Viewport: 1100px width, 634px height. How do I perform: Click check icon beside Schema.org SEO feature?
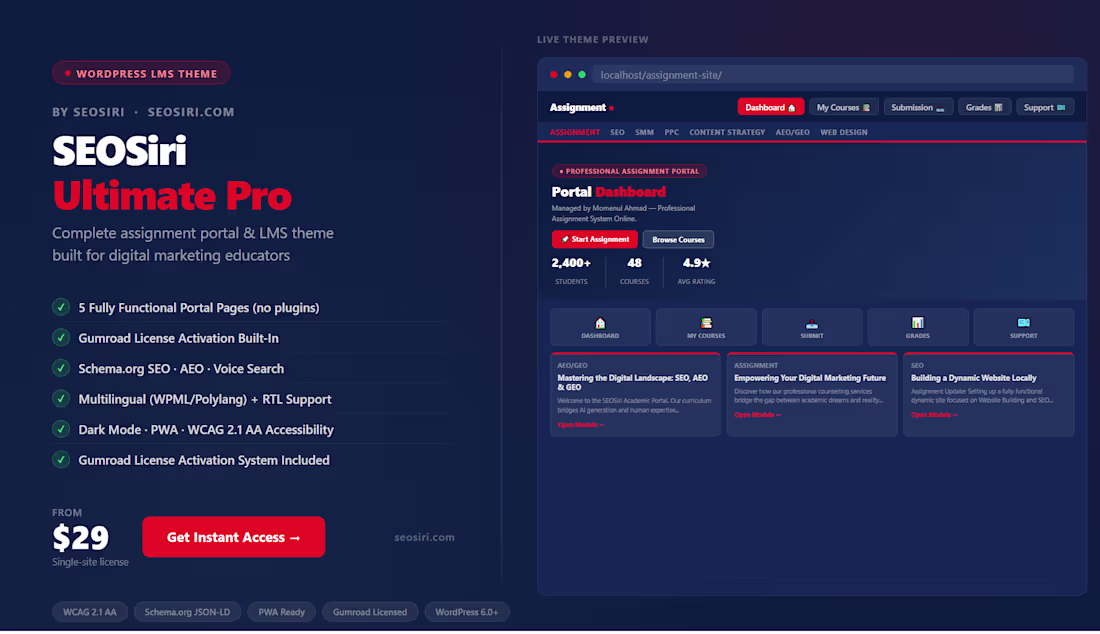coord(61,368)
